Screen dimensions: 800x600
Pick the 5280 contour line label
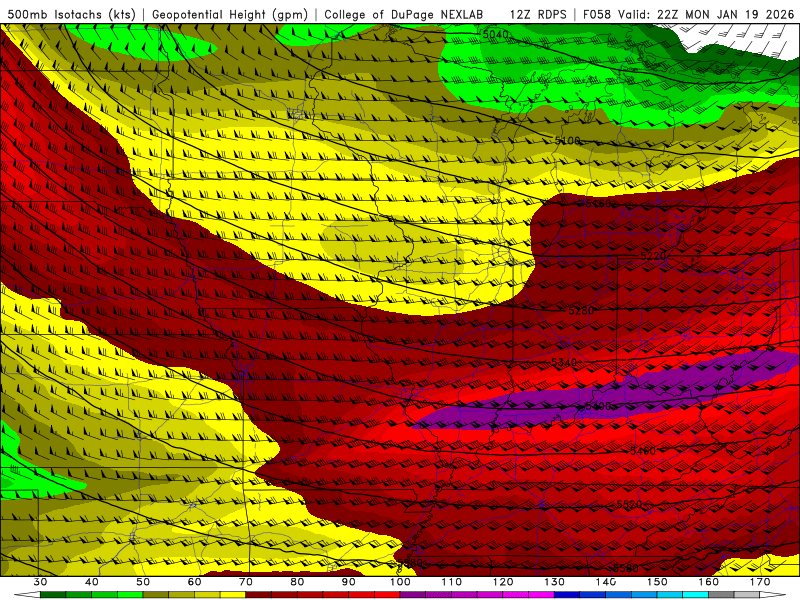tap(581, 311)
